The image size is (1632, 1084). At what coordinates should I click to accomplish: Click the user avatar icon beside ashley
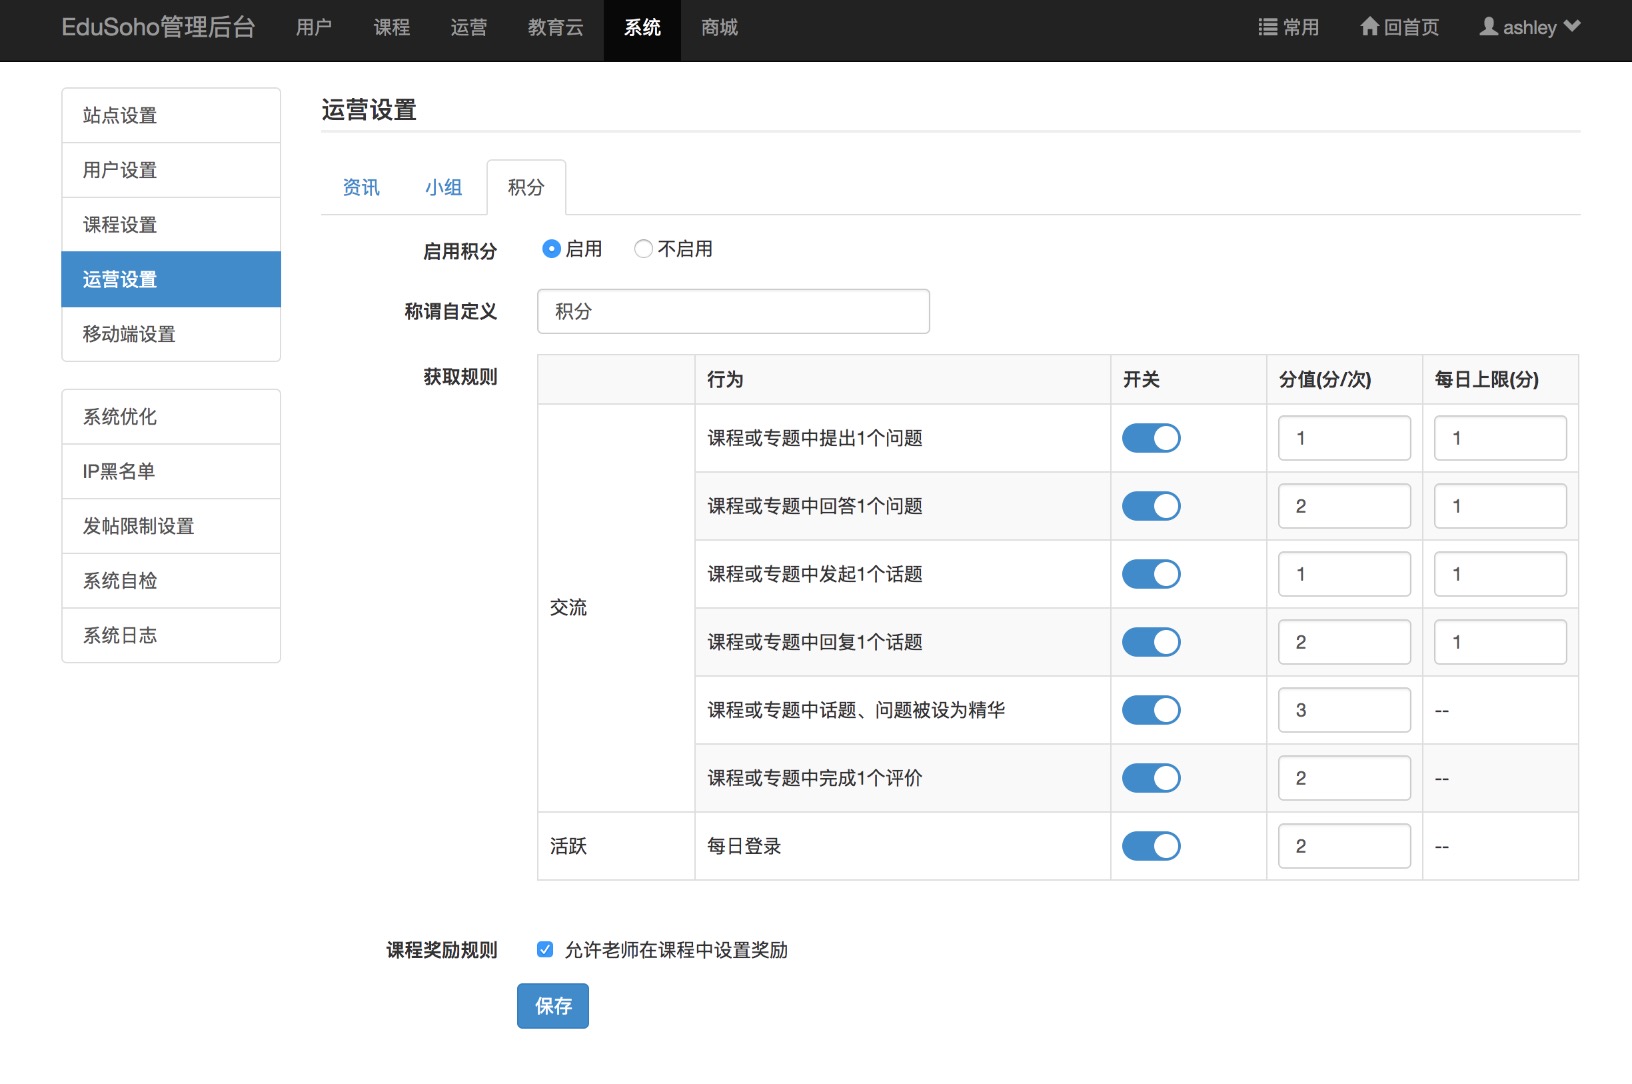click(x=1489, y=27)
